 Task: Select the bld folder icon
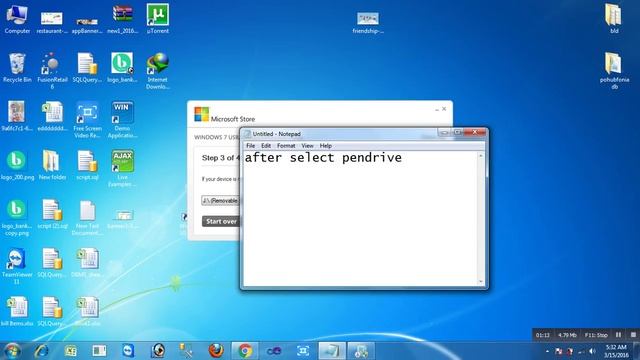point(614,19)
